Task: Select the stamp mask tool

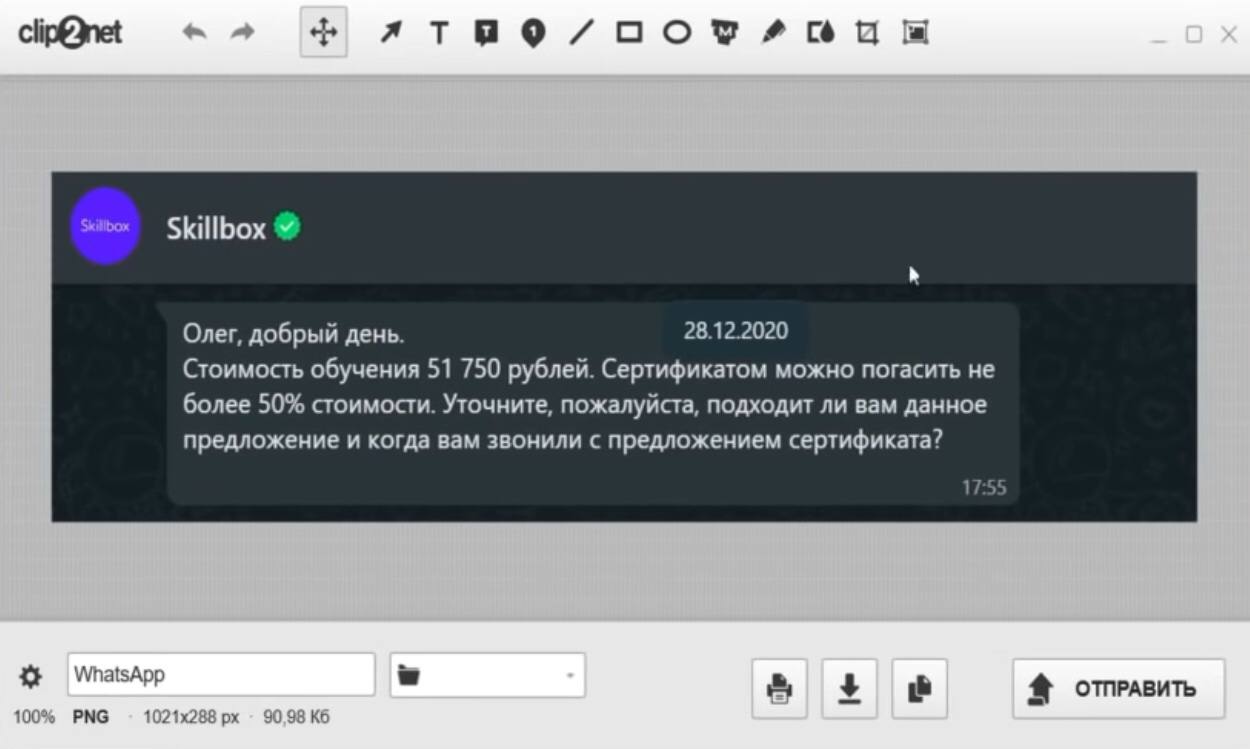Action: (725, 33)
